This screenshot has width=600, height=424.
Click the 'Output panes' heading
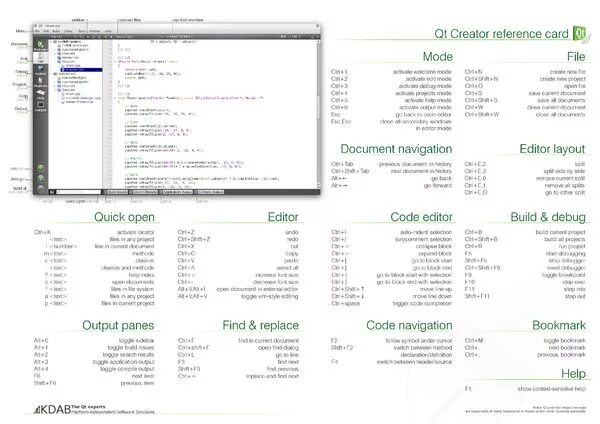(118, 325)
